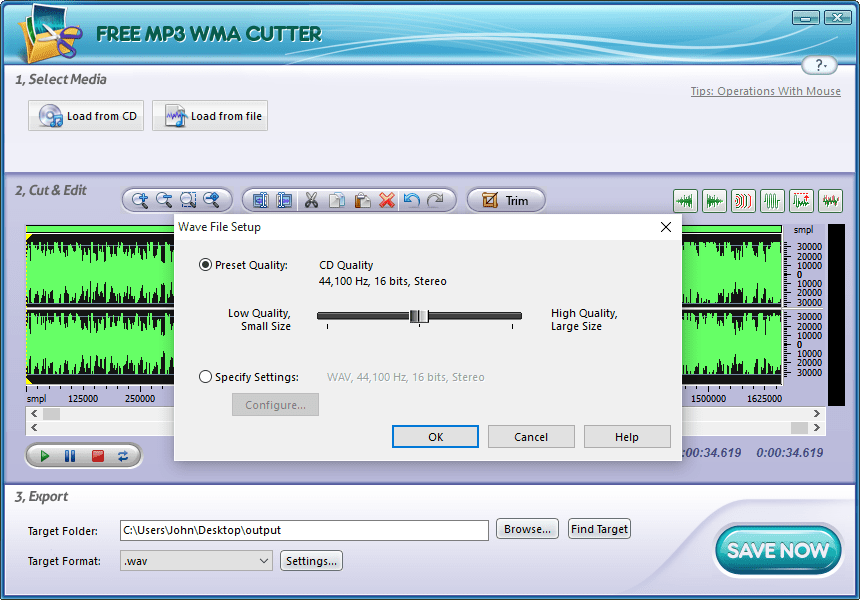Click the normalize effect icon with red arrow

[x=801, y=201]
